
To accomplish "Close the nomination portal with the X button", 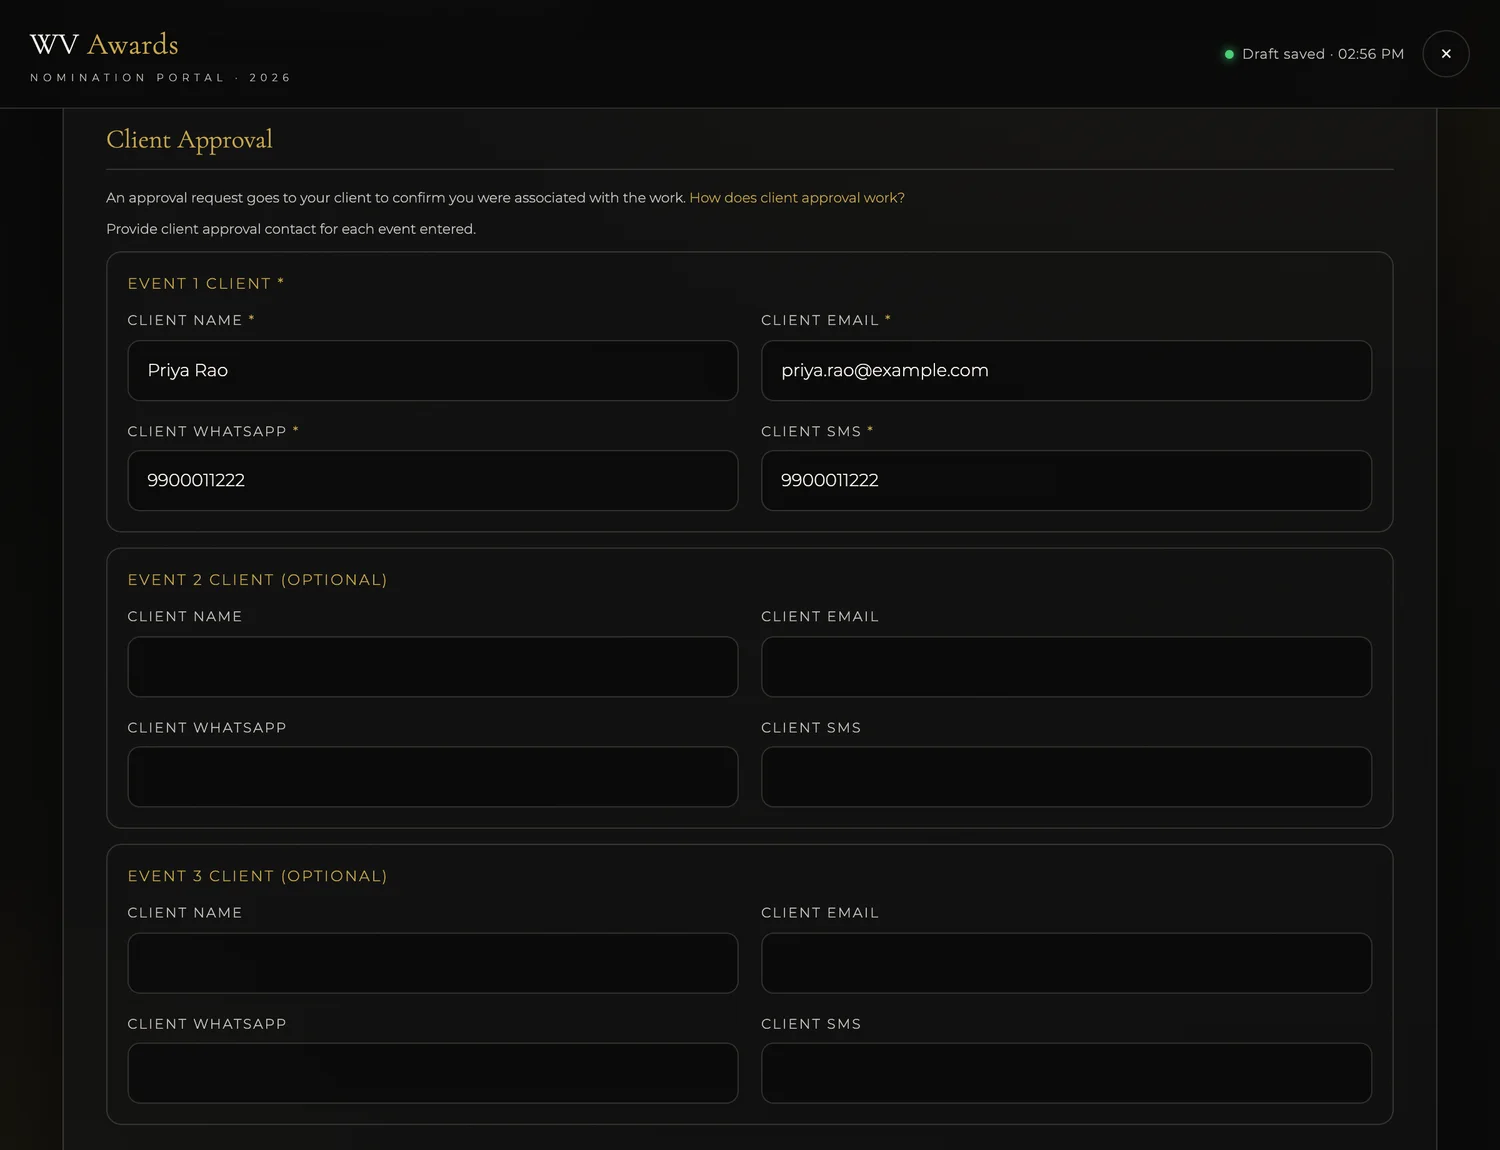I will (x=1445, y=54).
